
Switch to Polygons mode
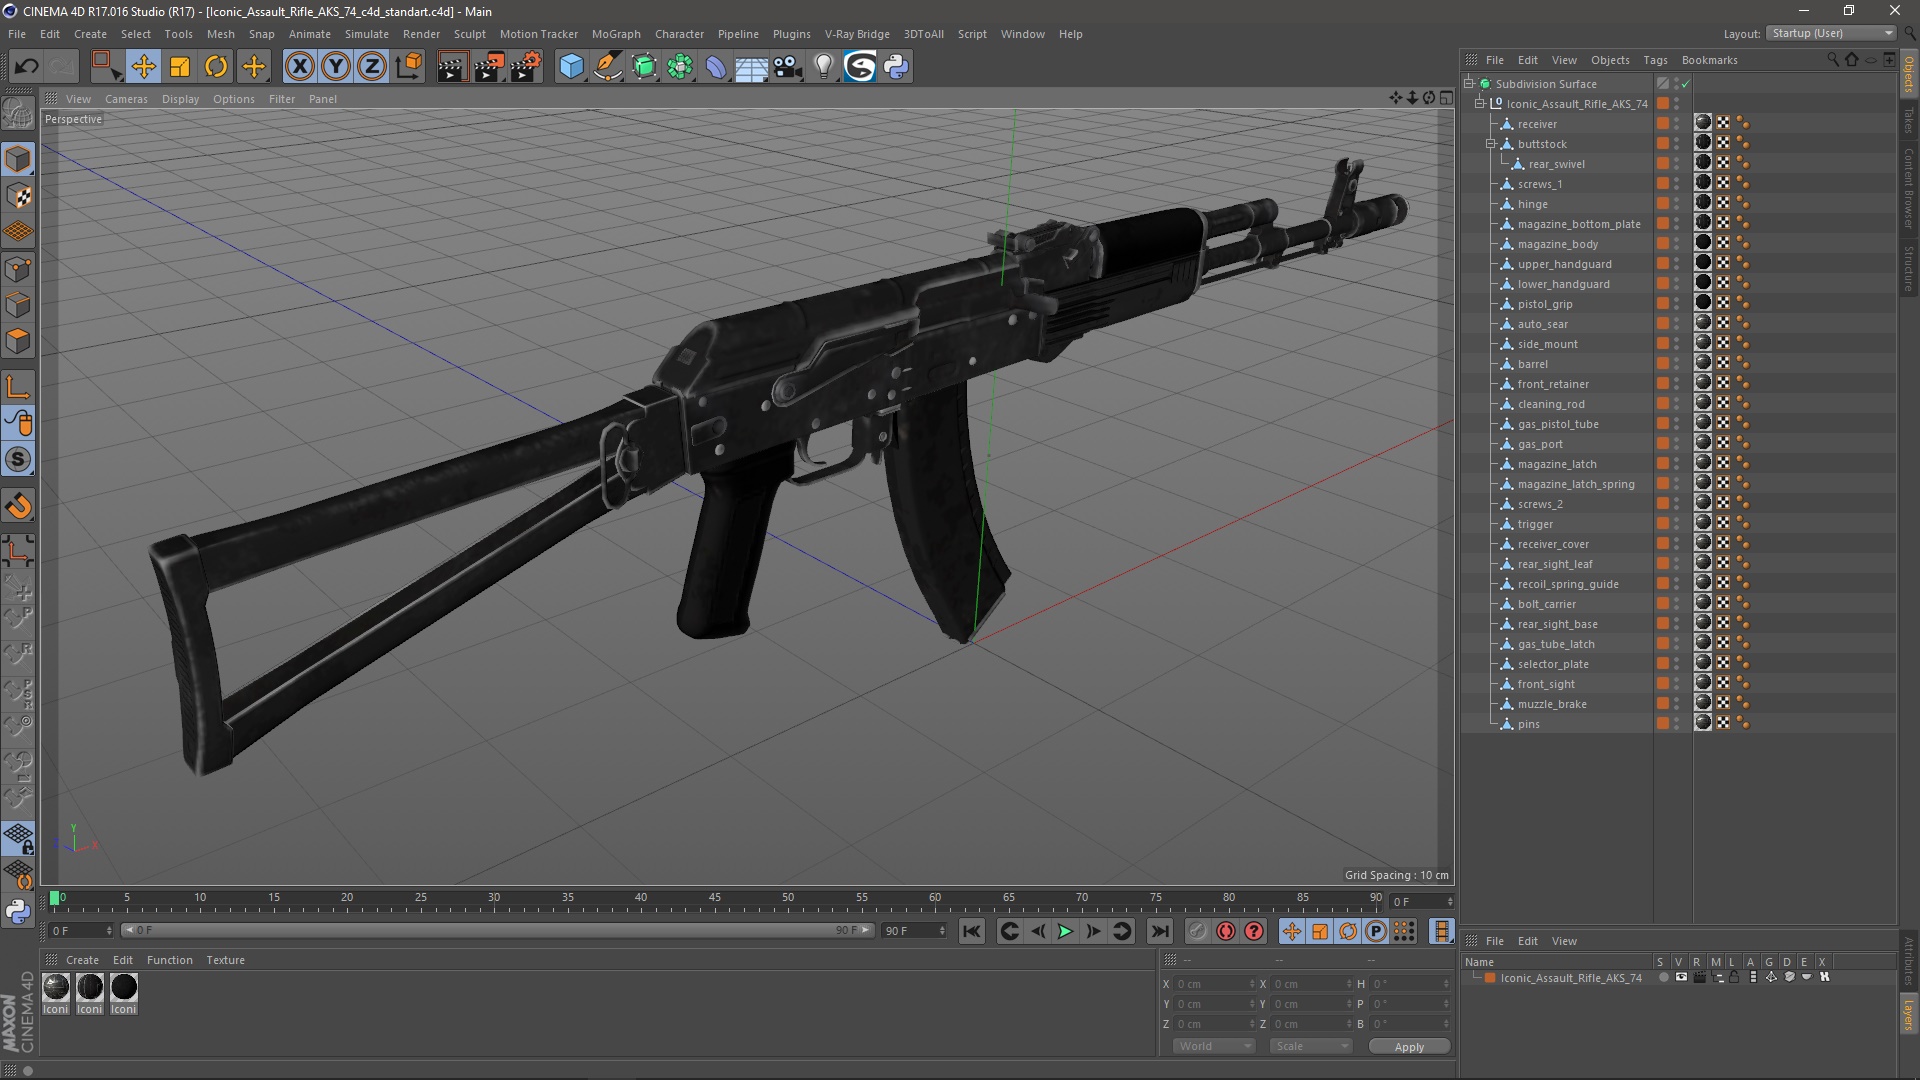(18, 341)
